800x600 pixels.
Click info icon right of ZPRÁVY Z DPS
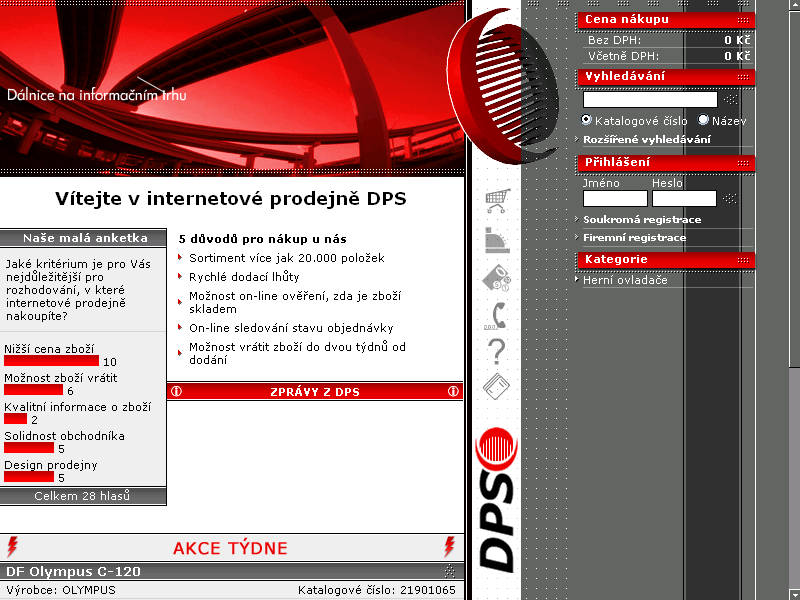453,391
